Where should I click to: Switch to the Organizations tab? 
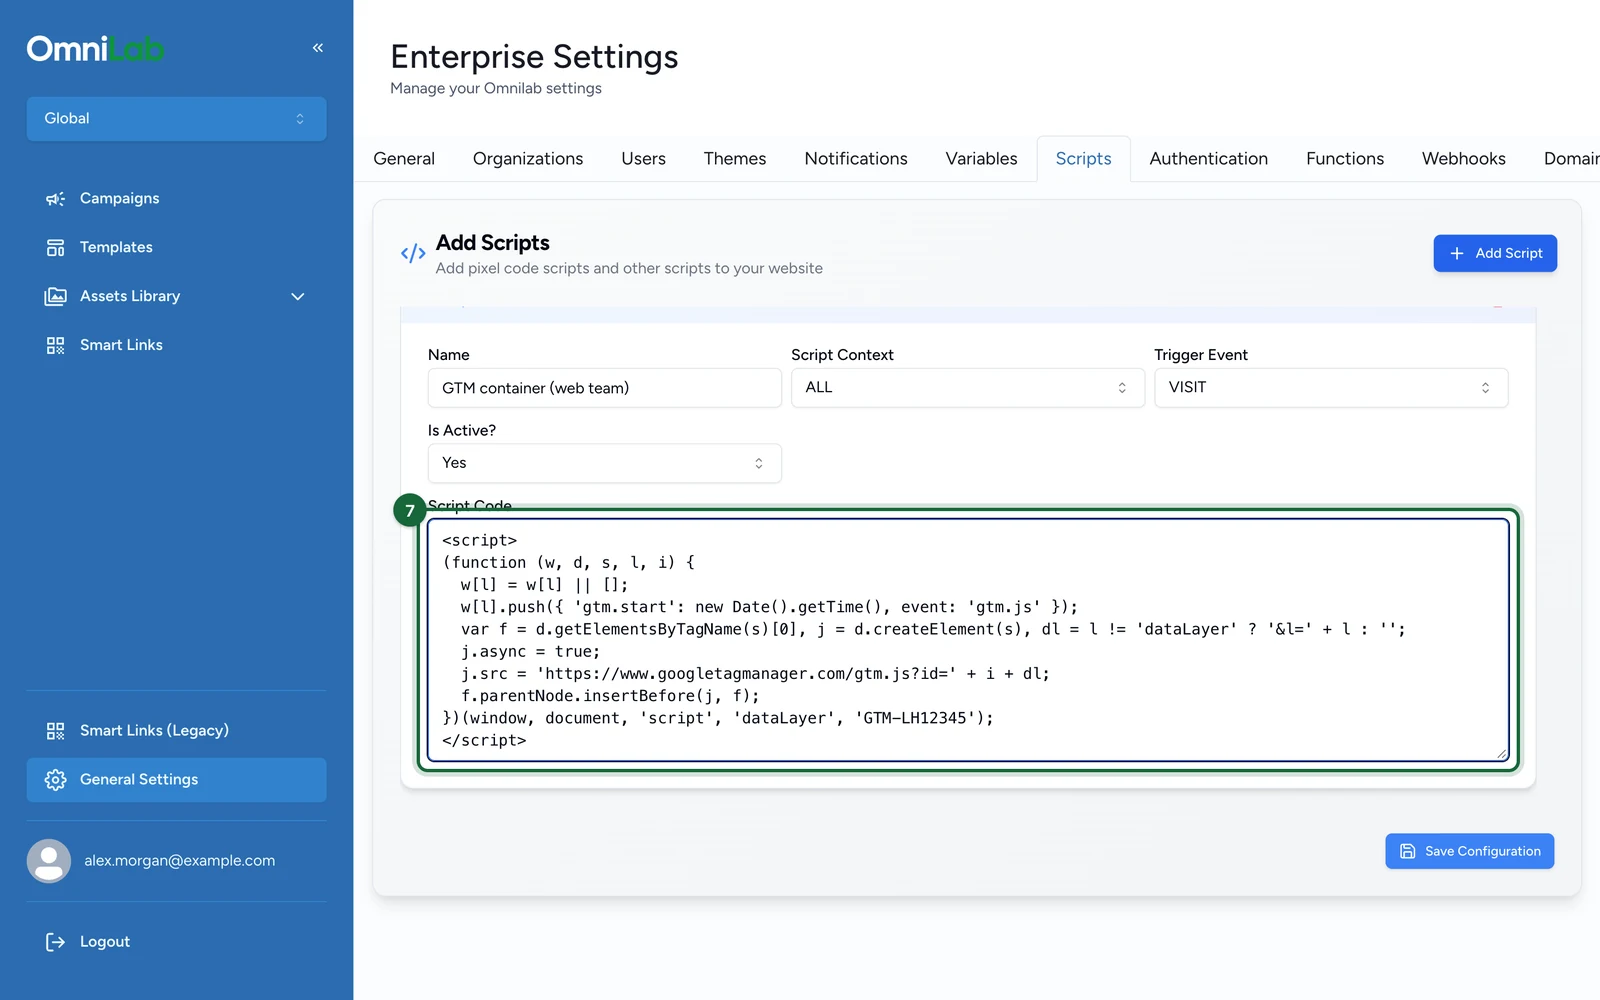pyautogui.click(x=528, y=159)
